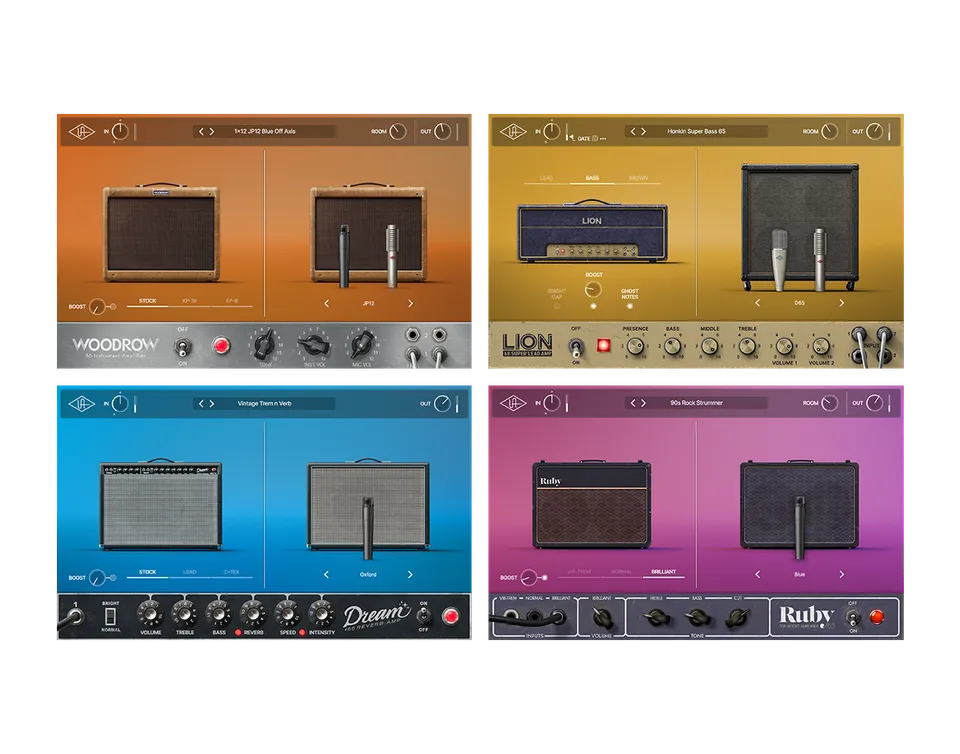Select next preset in Ruby plugin
The height and width of the screenshot is (754, 960).
pyautogui.click(x=643, y=403)
